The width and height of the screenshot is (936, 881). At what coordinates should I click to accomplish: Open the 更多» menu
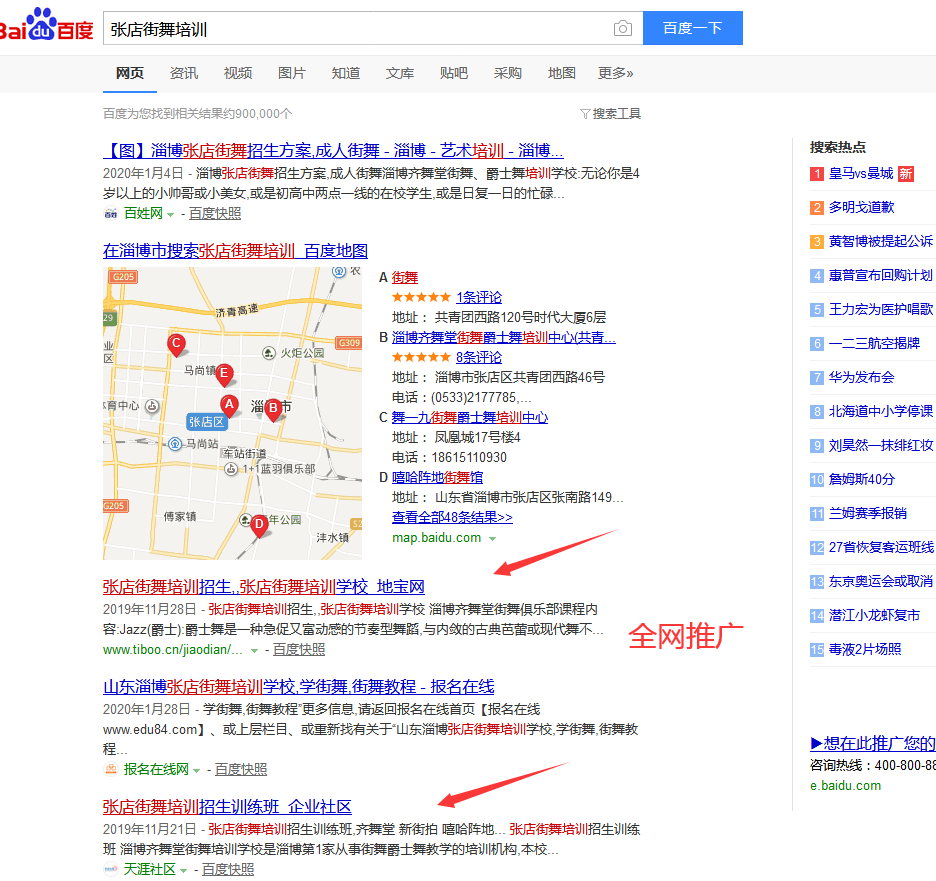[615, 73]
